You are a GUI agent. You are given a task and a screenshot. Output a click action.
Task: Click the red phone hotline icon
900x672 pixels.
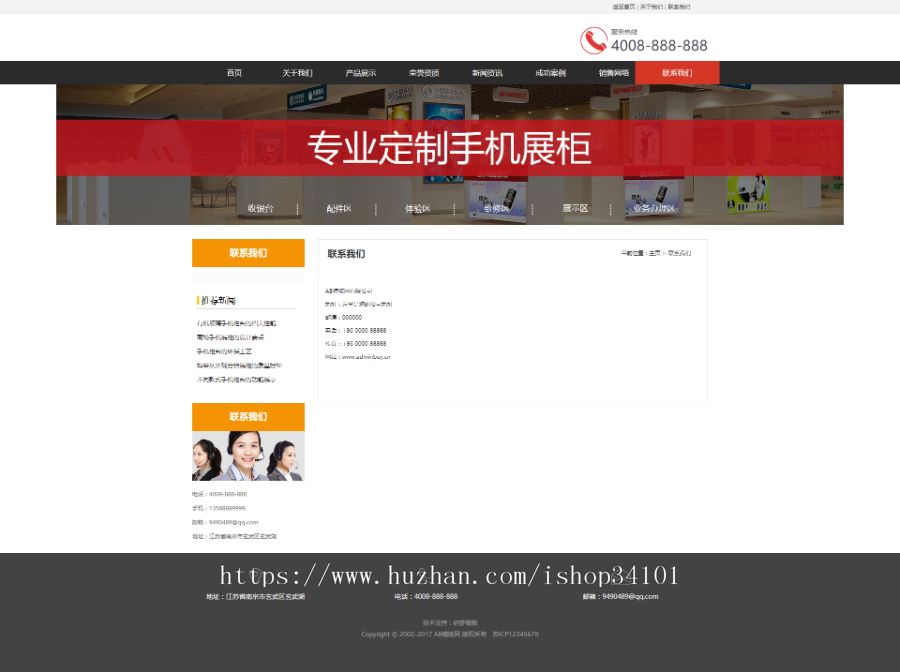coord(590,41)
